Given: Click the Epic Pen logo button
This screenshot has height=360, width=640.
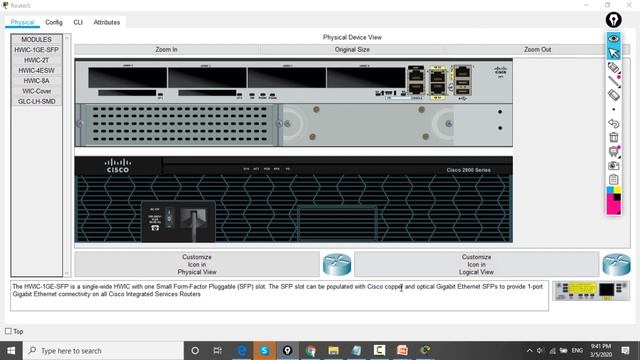Looking at the screenshot, I should (x=613, y=20).
